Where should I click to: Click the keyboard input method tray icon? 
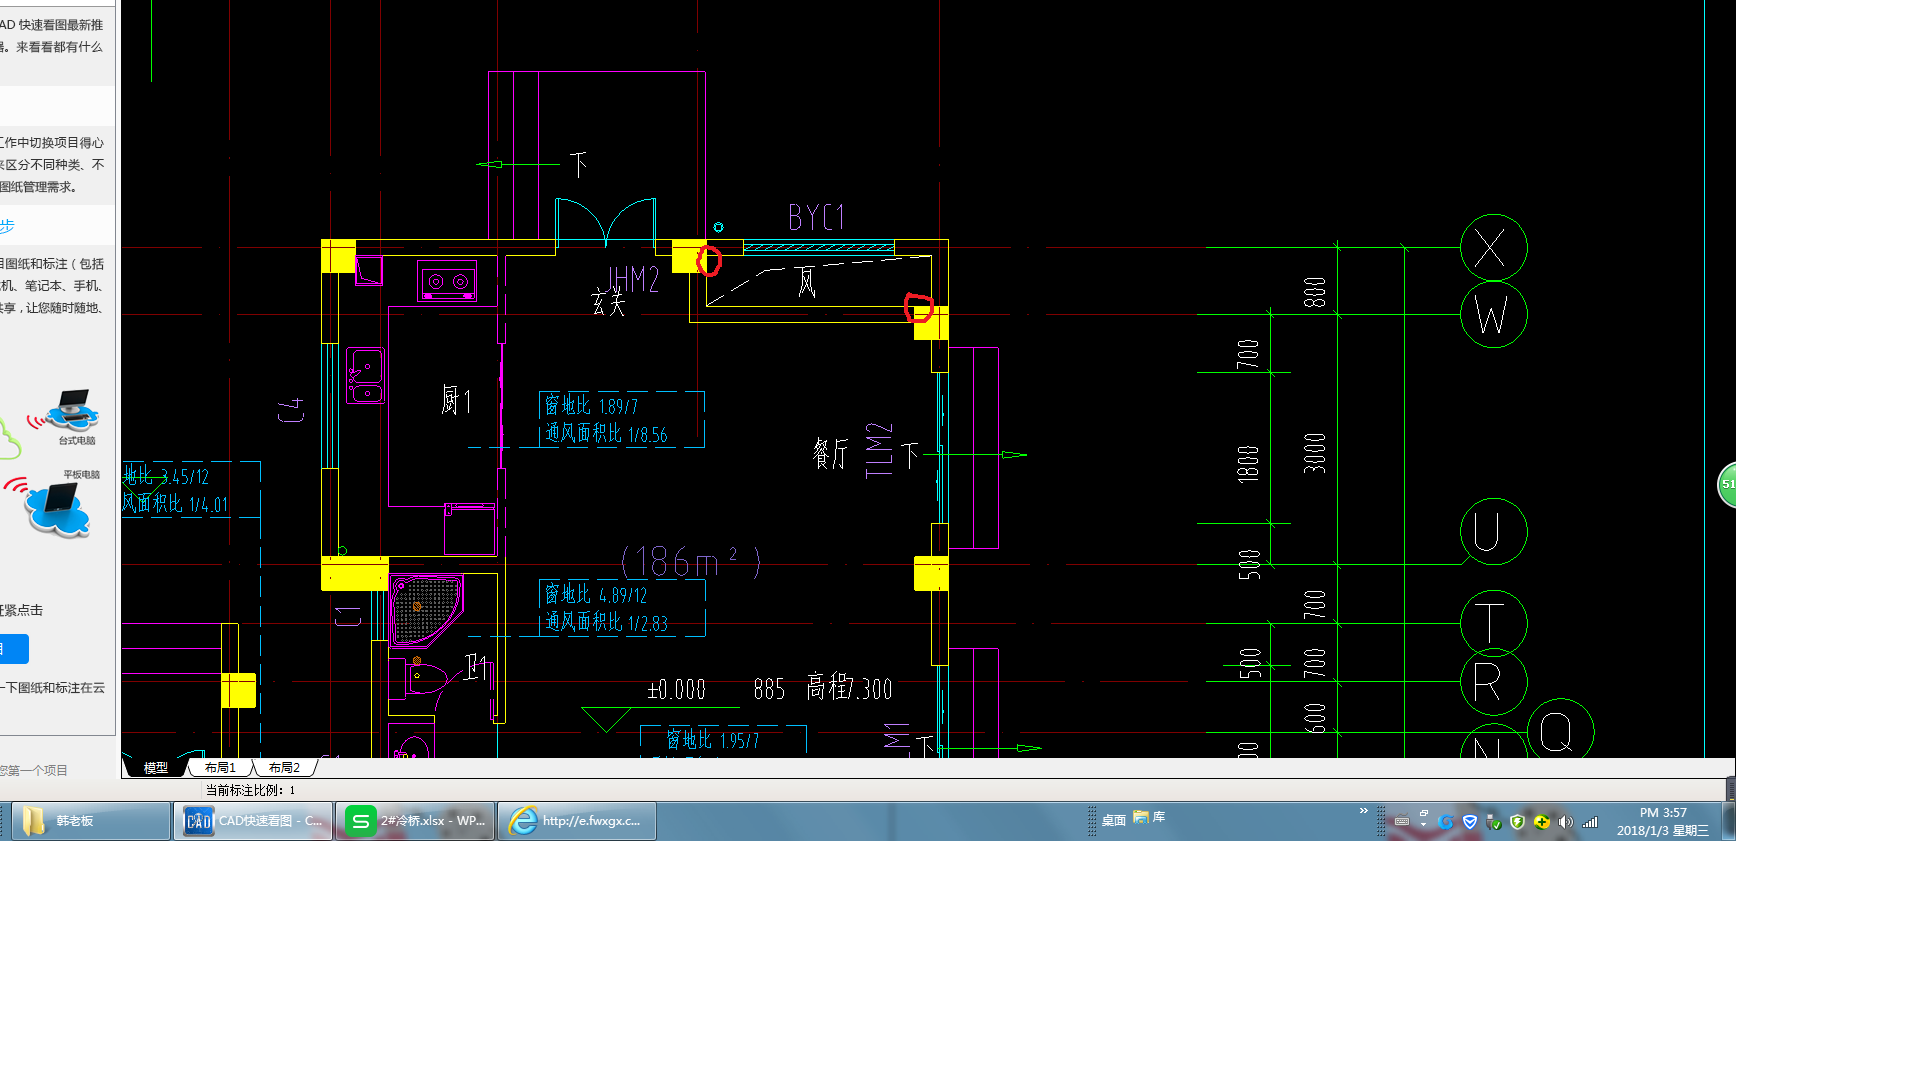tap(1402, 822)
